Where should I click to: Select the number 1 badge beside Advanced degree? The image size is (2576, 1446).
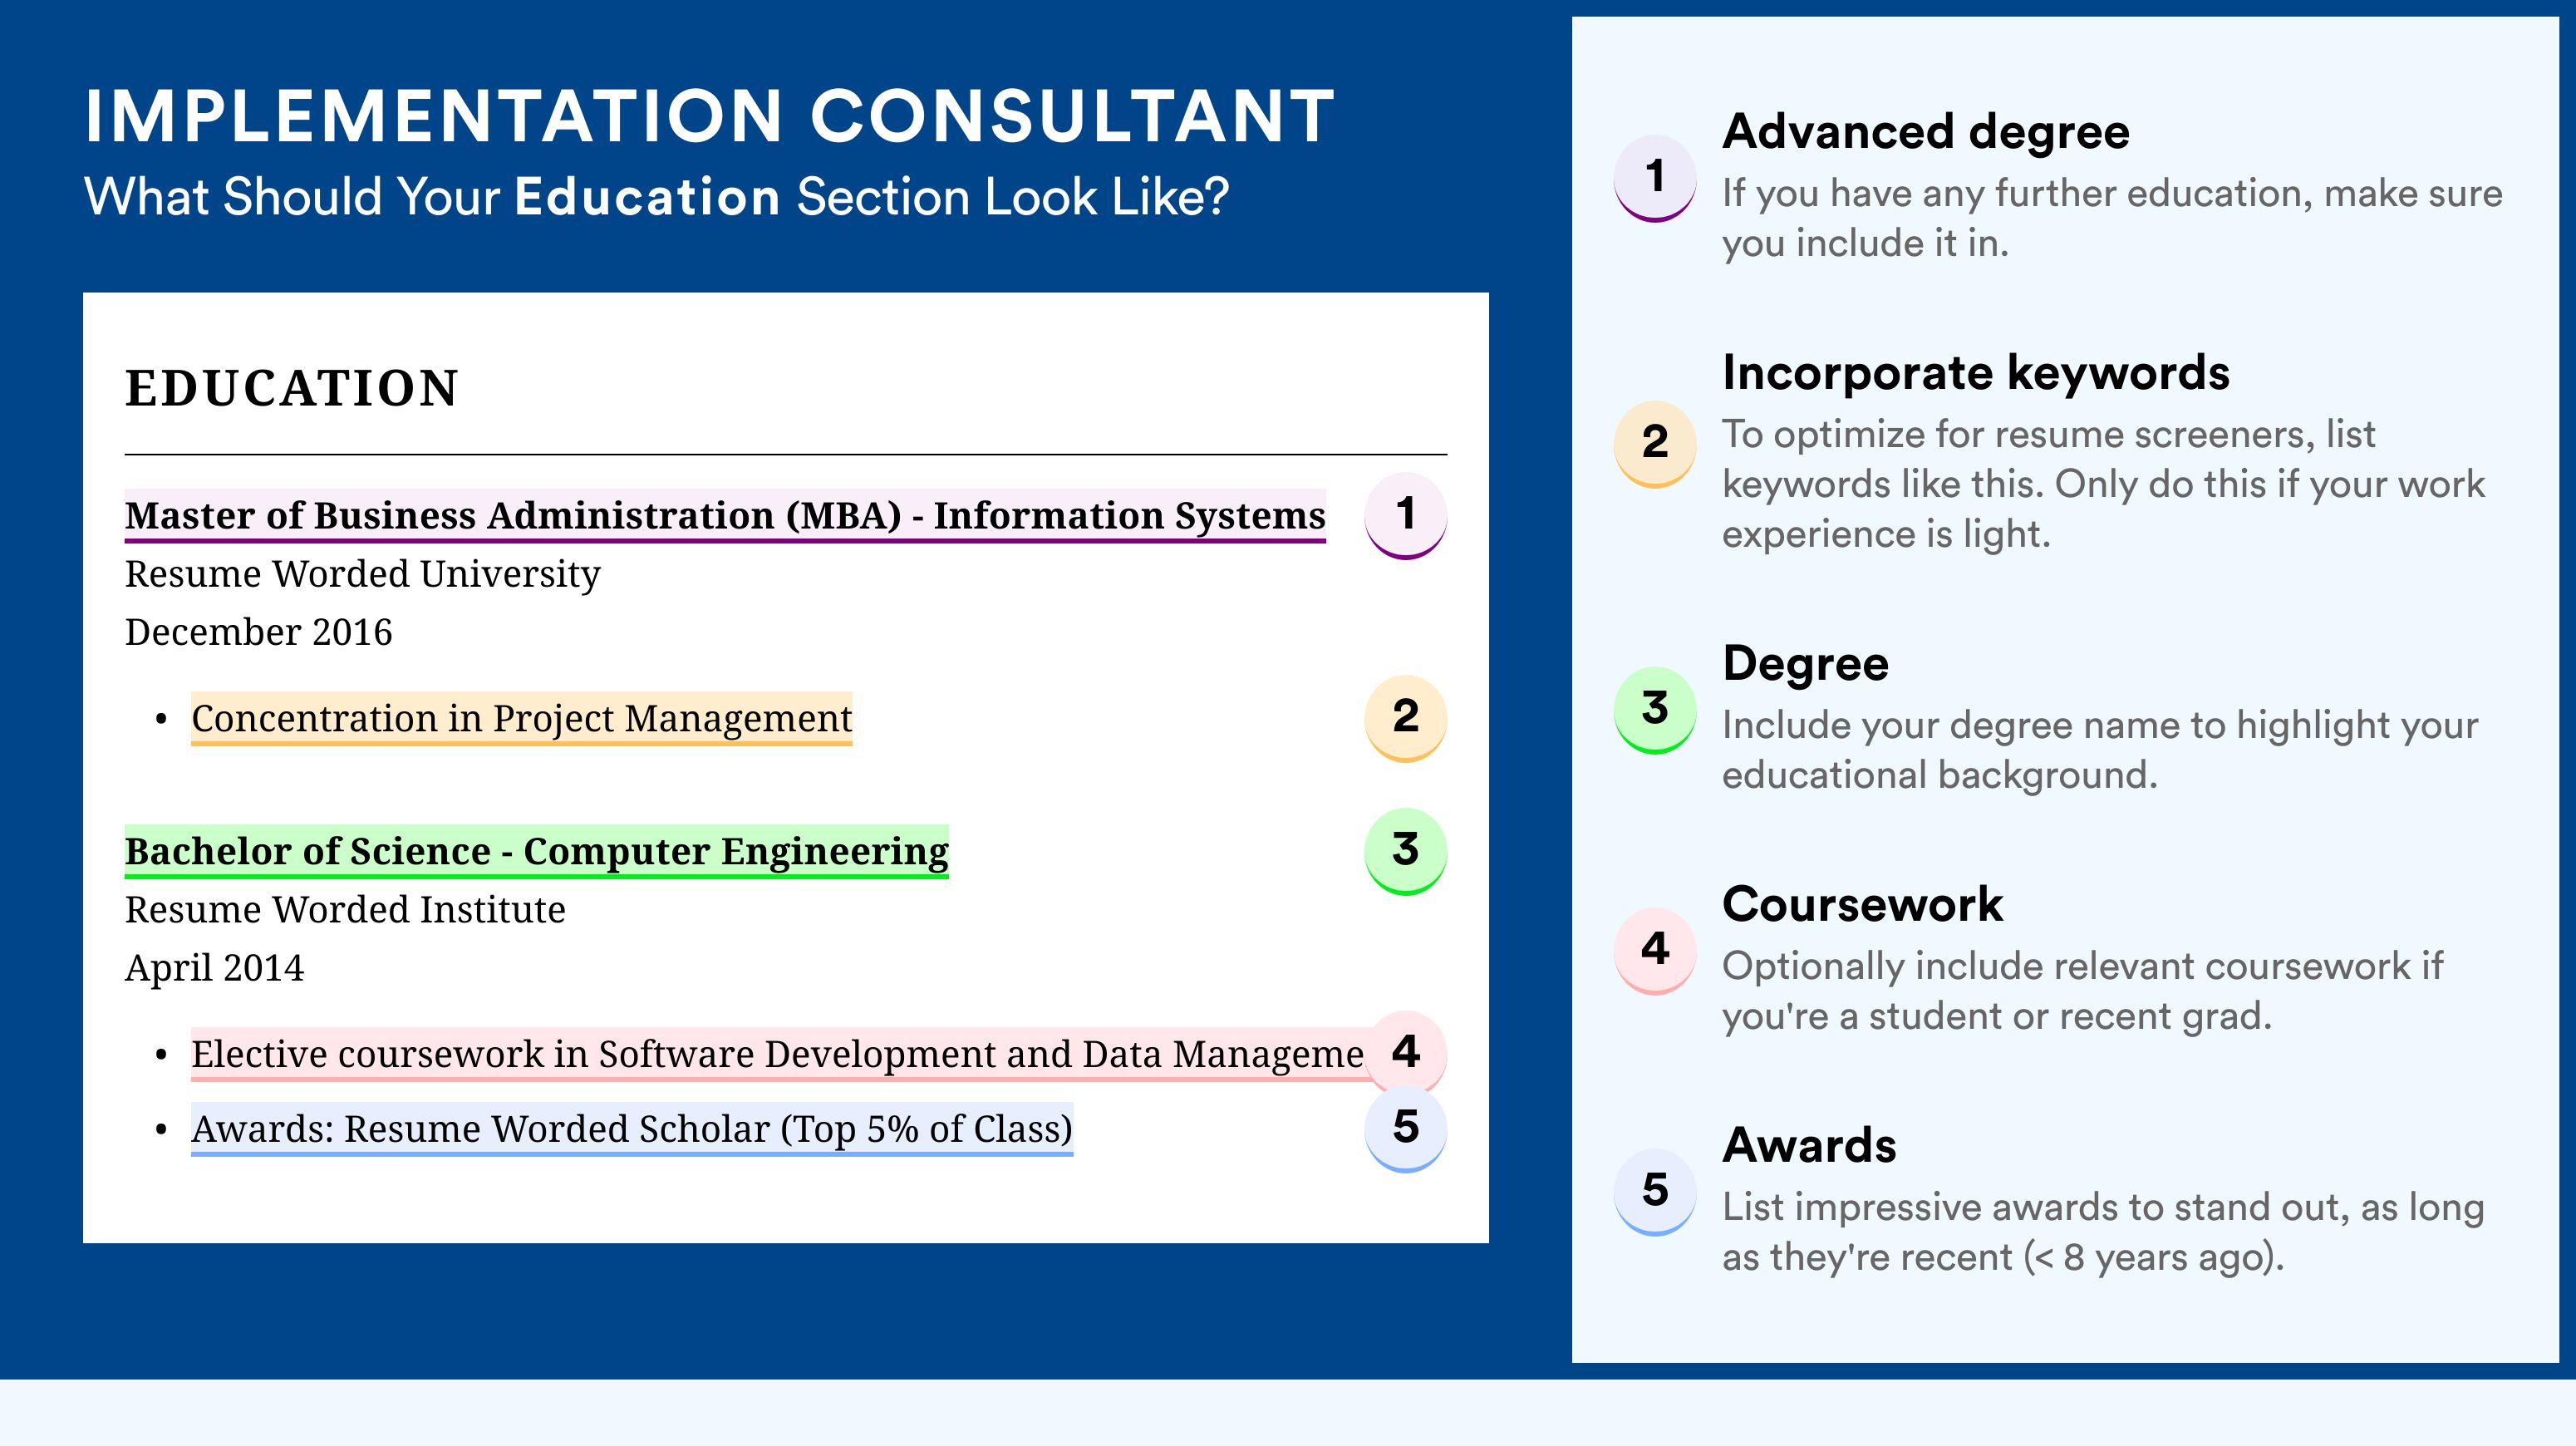coord(1655,177)
